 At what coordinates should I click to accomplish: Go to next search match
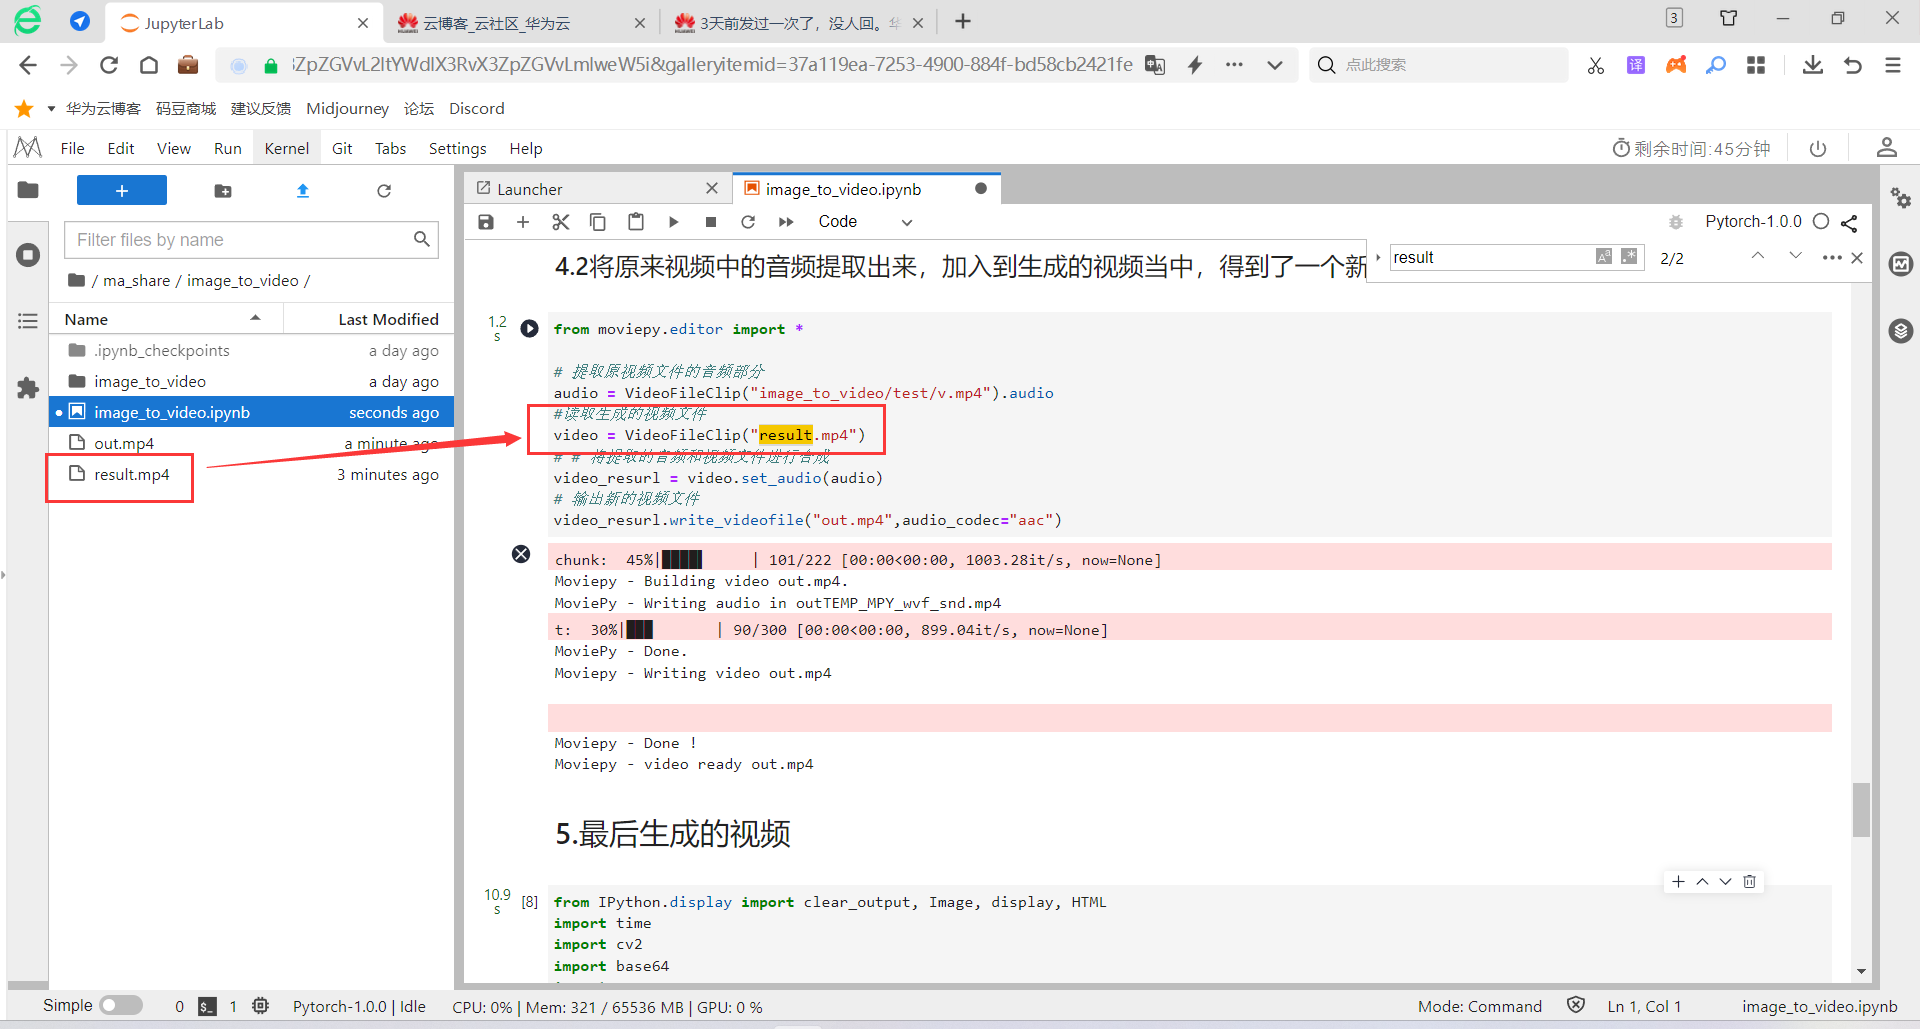pyautogui.click(x=1796, y=257)
